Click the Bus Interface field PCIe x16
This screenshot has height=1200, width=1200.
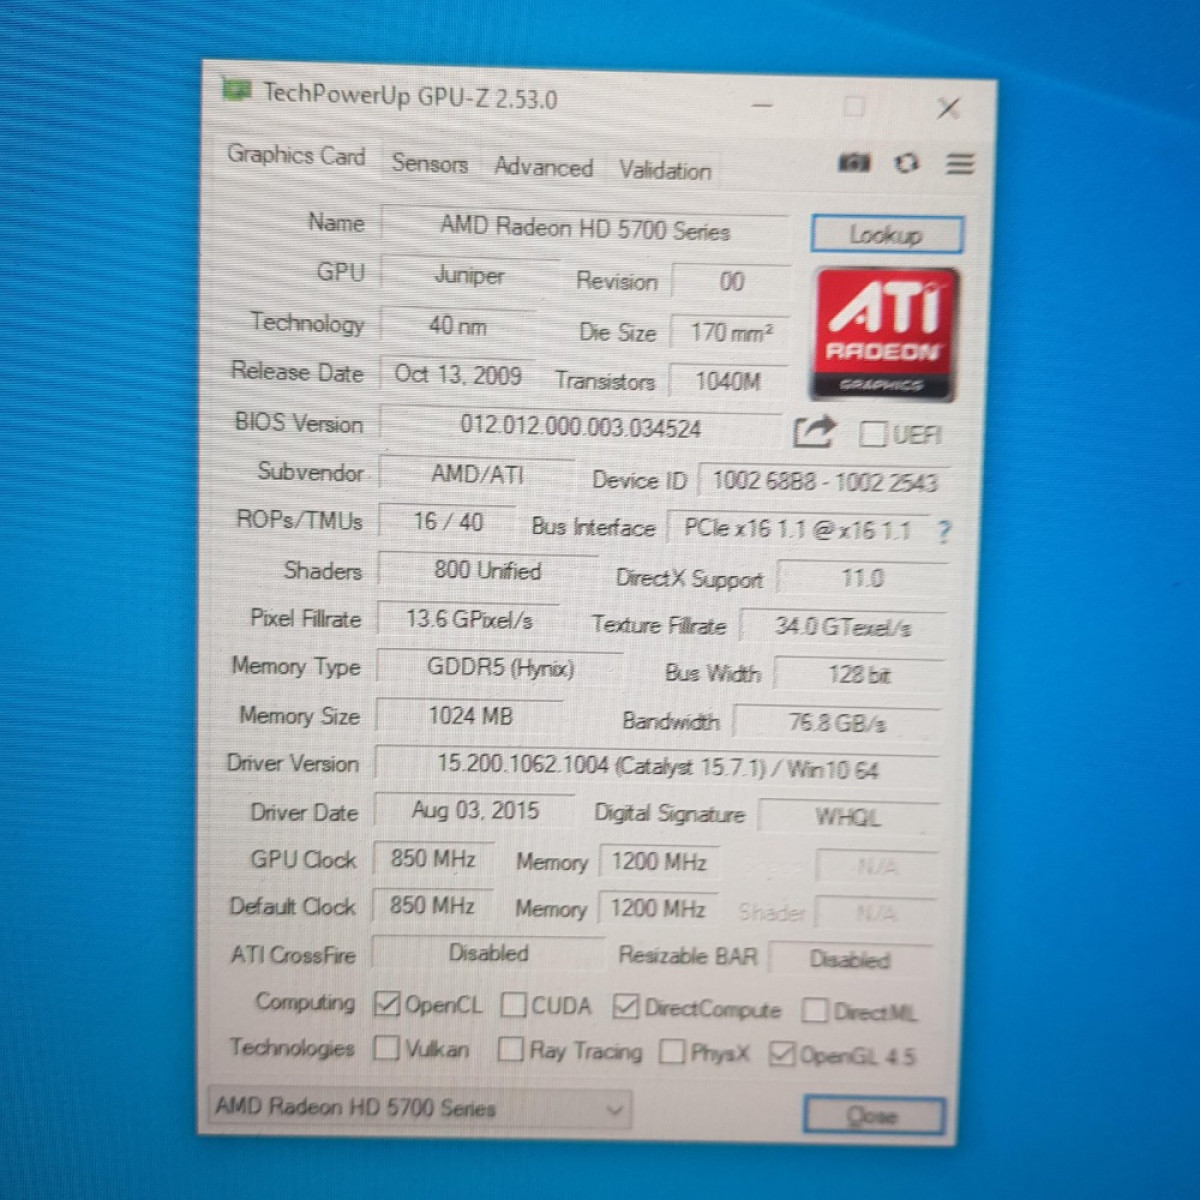[x=798, y=529]
